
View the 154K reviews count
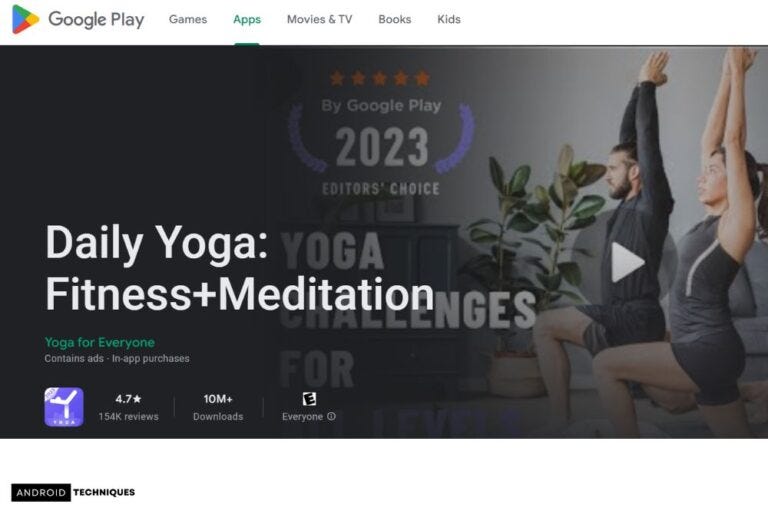click(128, 416)
